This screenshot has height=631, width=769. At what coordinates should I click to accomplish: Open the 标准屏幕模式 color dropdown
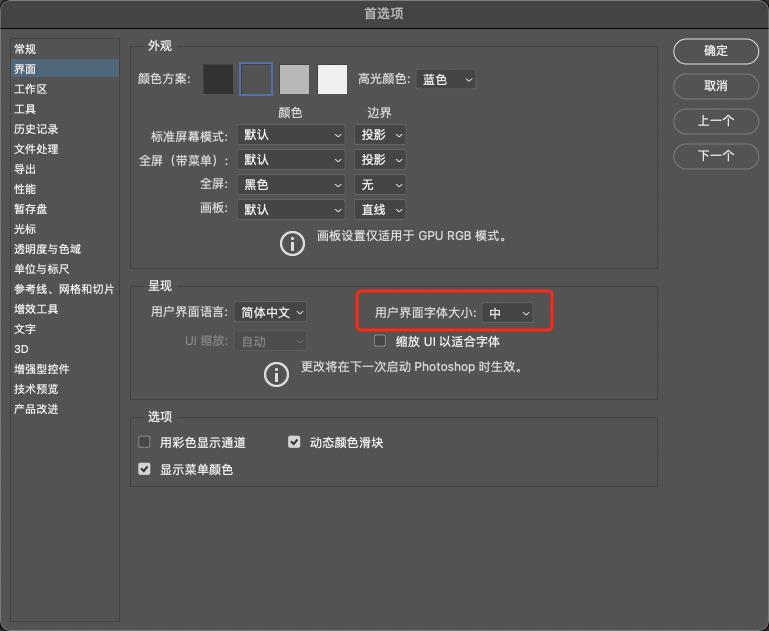tap(291, 135)
